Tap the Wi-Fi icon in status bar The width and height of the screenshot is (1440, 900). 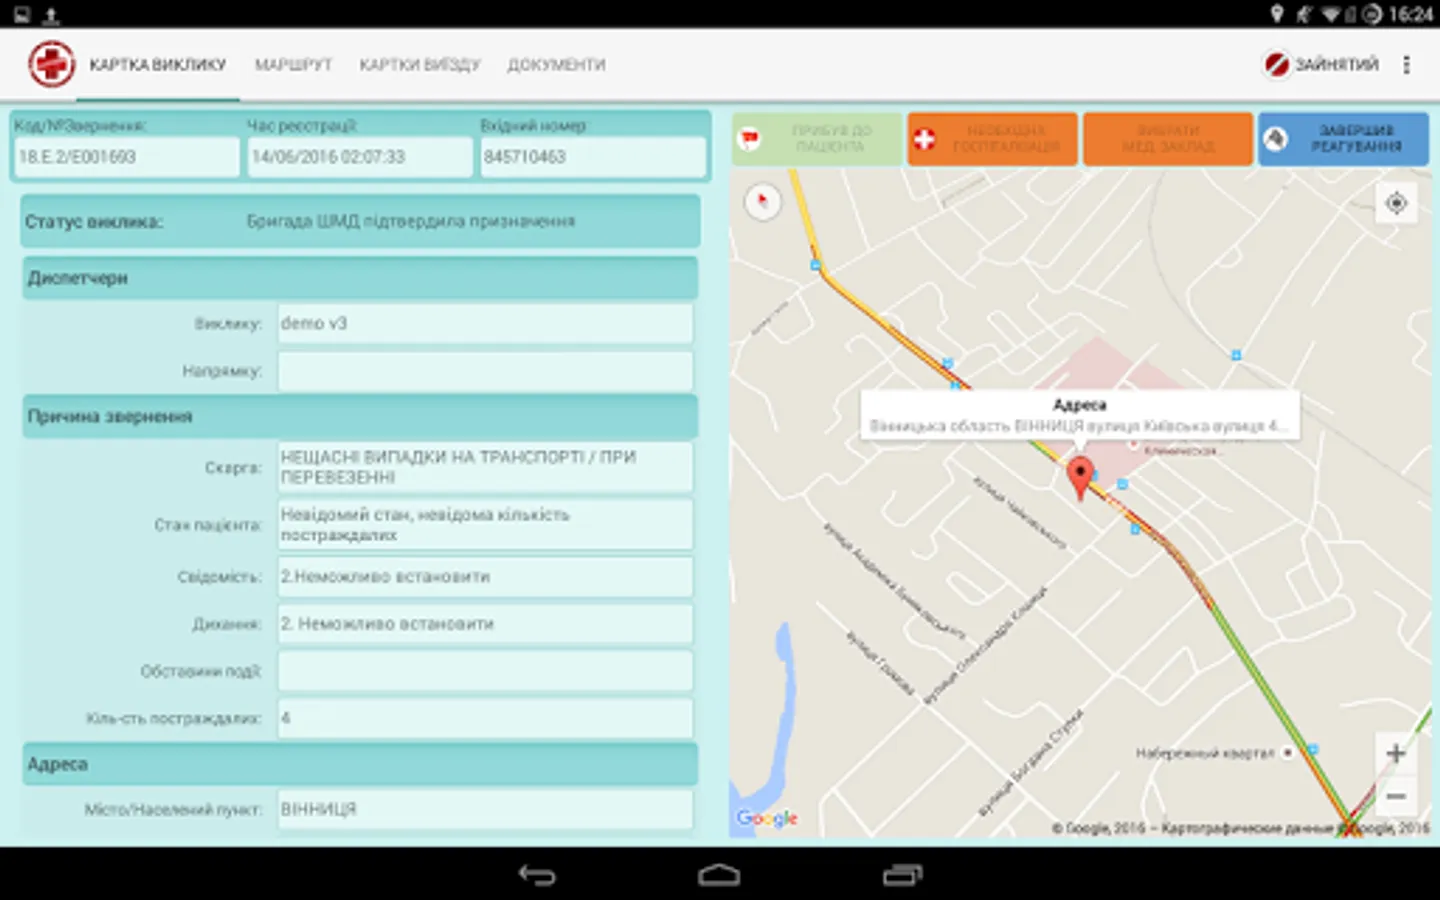click(x=1331, y=14)
